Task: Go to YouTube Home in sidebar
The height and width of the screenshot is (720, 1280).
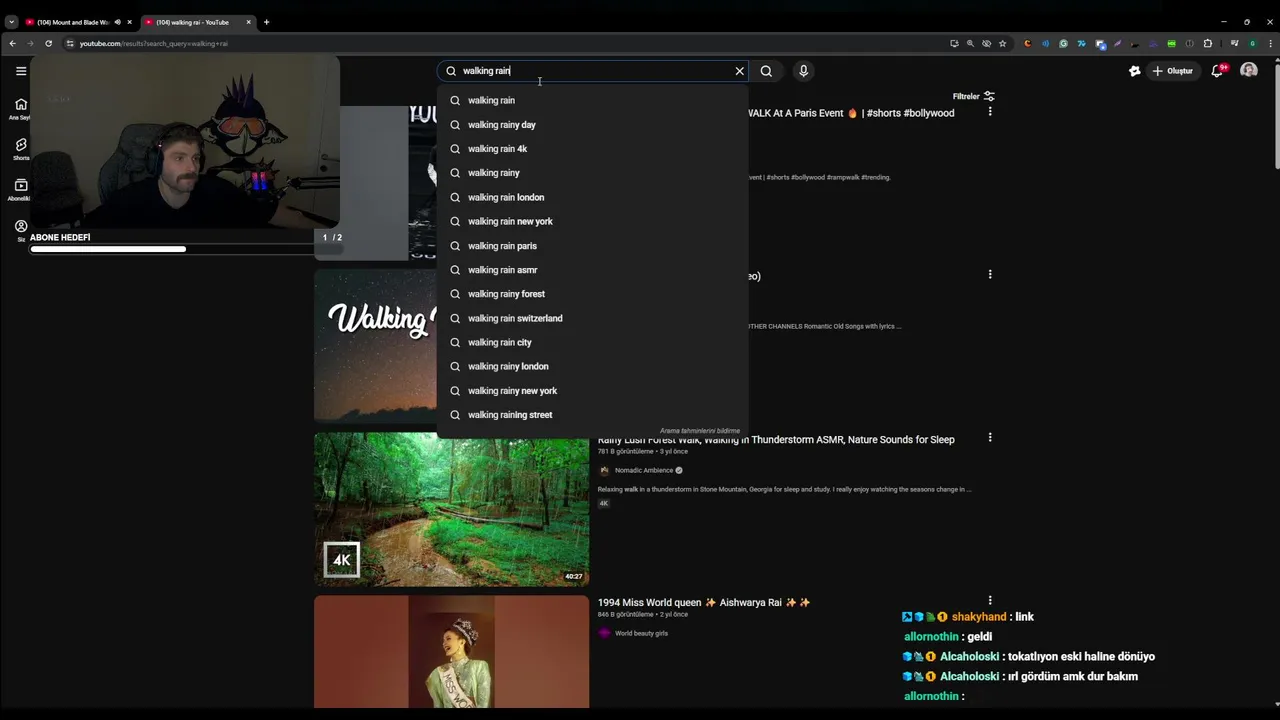Action: (x=21, y=109)
